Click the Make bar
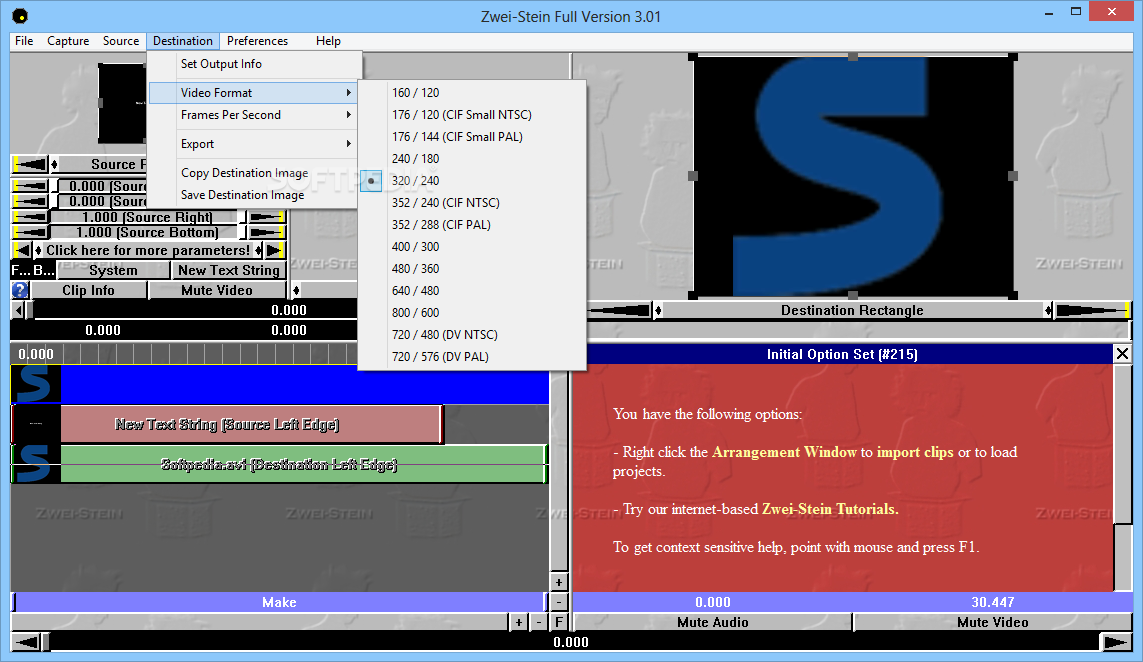1143x662 pixels. 279,602
